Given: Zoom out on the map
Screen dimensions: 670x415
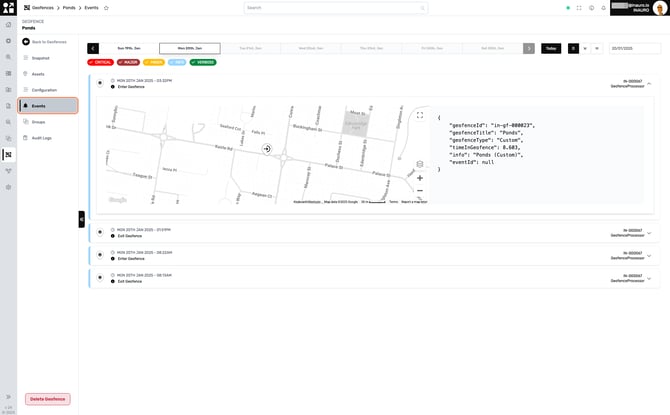Looking at the screenshot, I should 420,191.
